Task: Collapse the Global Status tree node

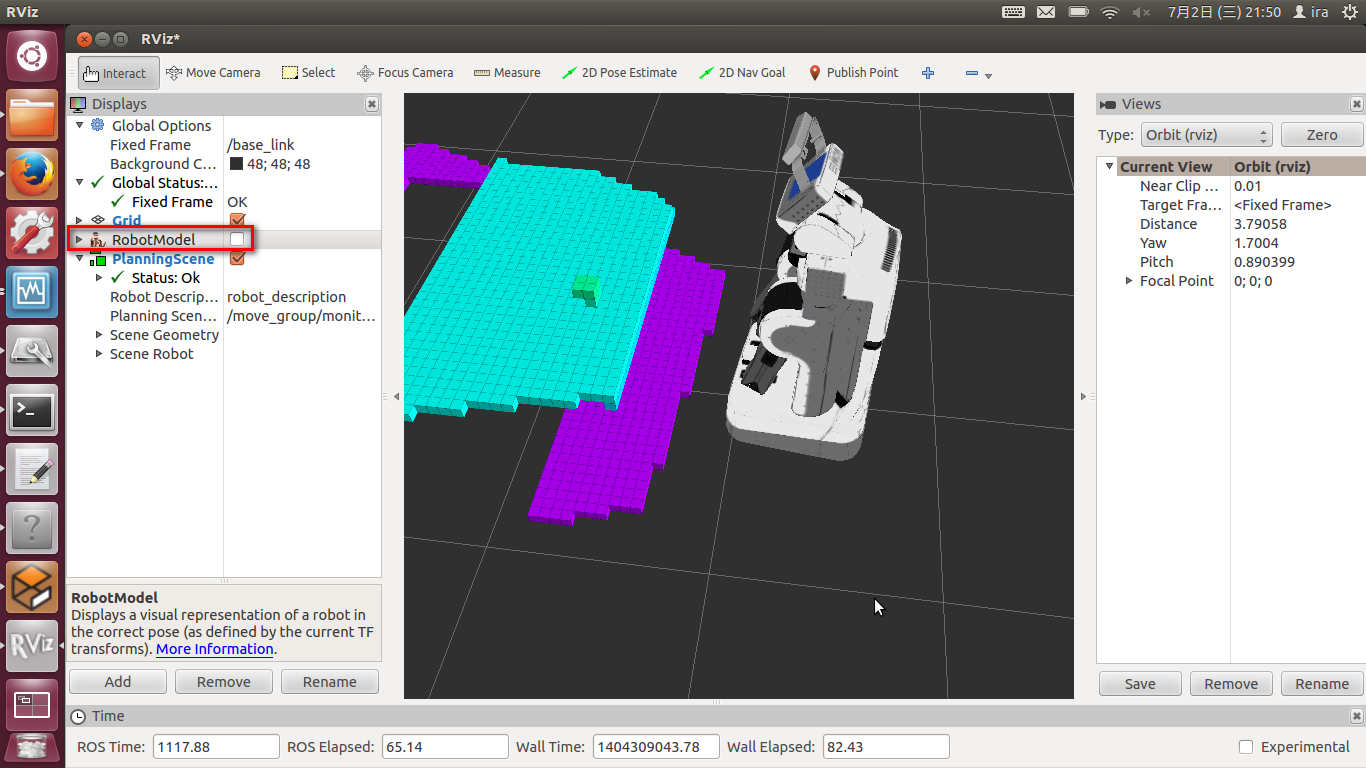Action: tap(80, 182)
